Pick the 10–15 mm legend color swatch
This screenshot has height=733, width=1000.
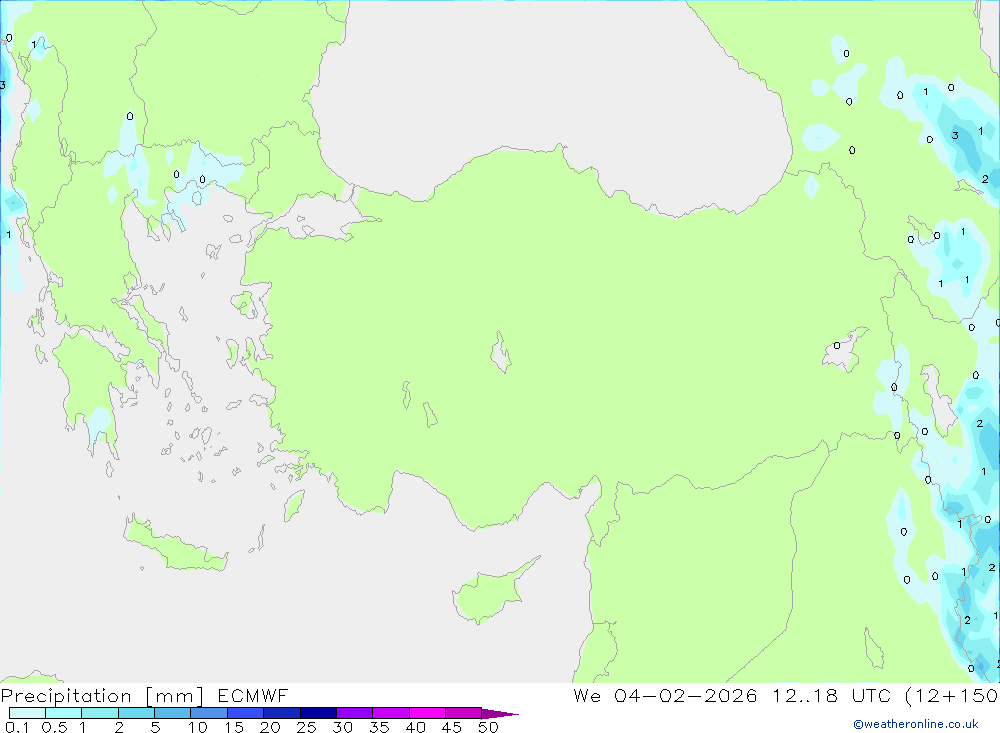209,713
